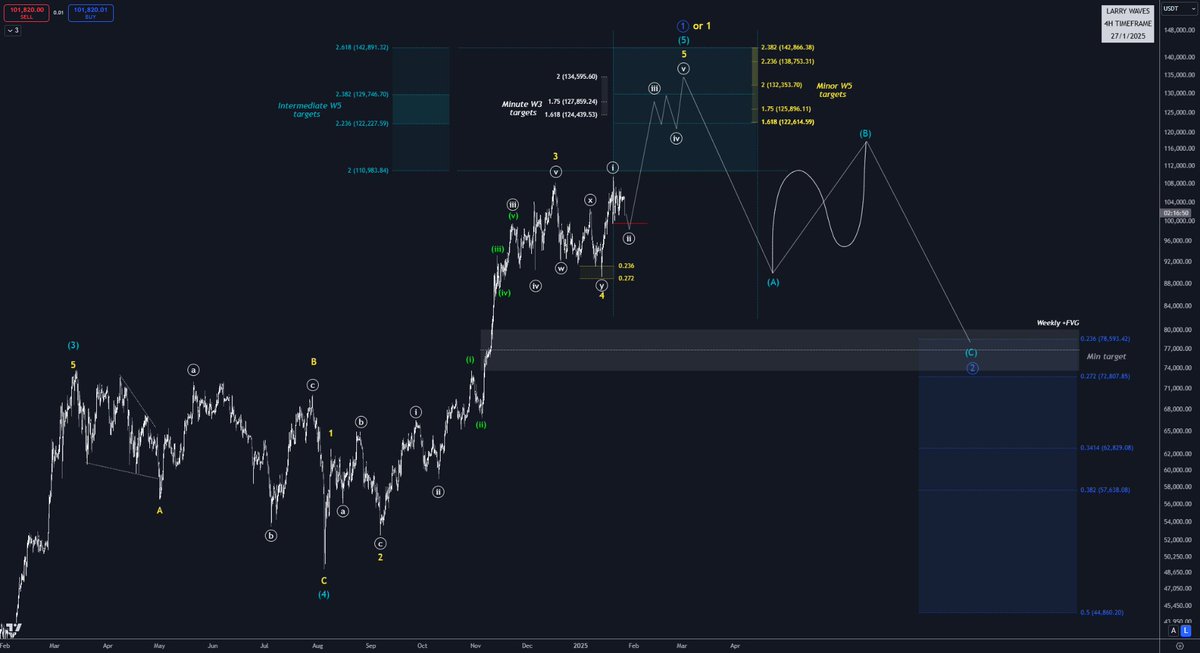Click the 'Nov' label on time axis
This screenshot has height=653, width=1200.
tap(476, 646)
